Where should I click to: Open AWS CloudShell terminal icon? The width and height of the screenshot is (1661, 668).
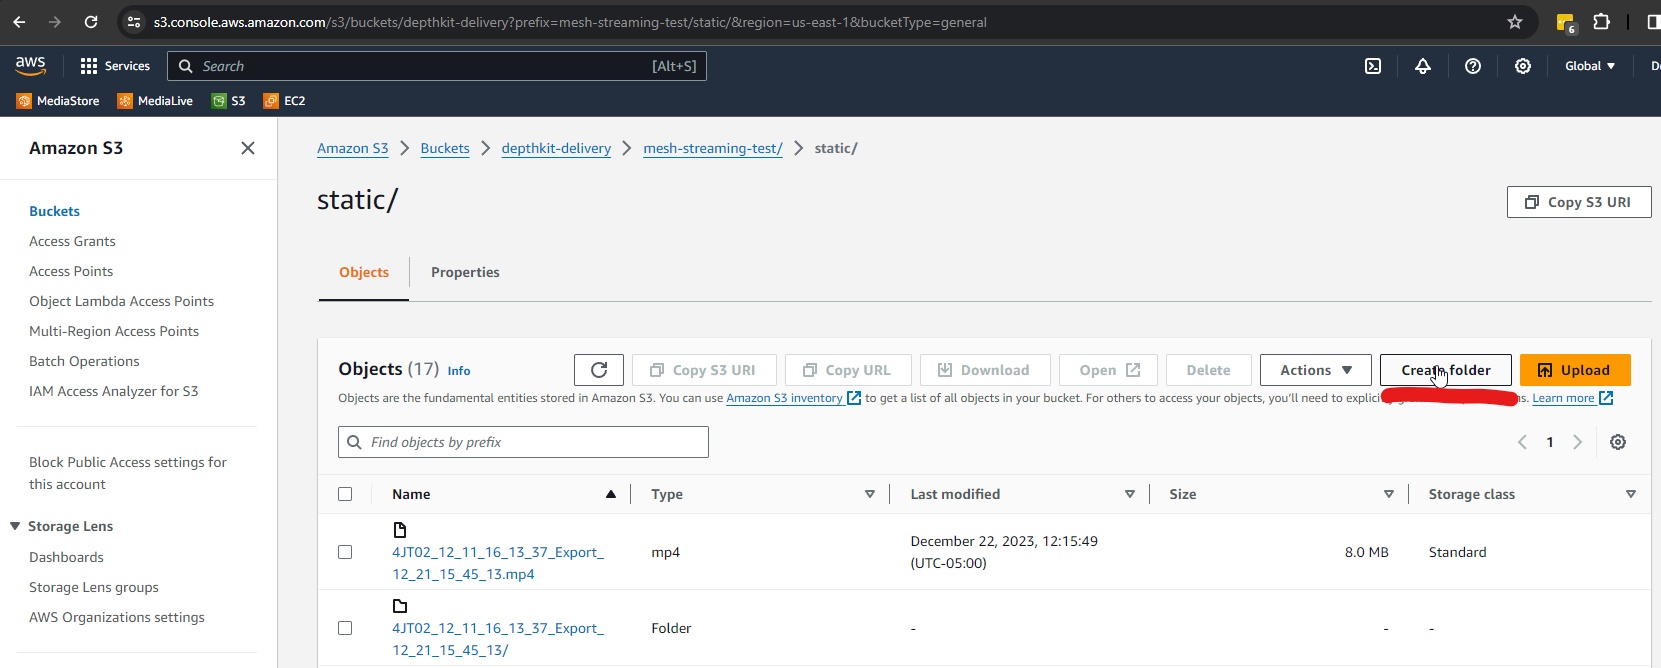coord(1373,66)
